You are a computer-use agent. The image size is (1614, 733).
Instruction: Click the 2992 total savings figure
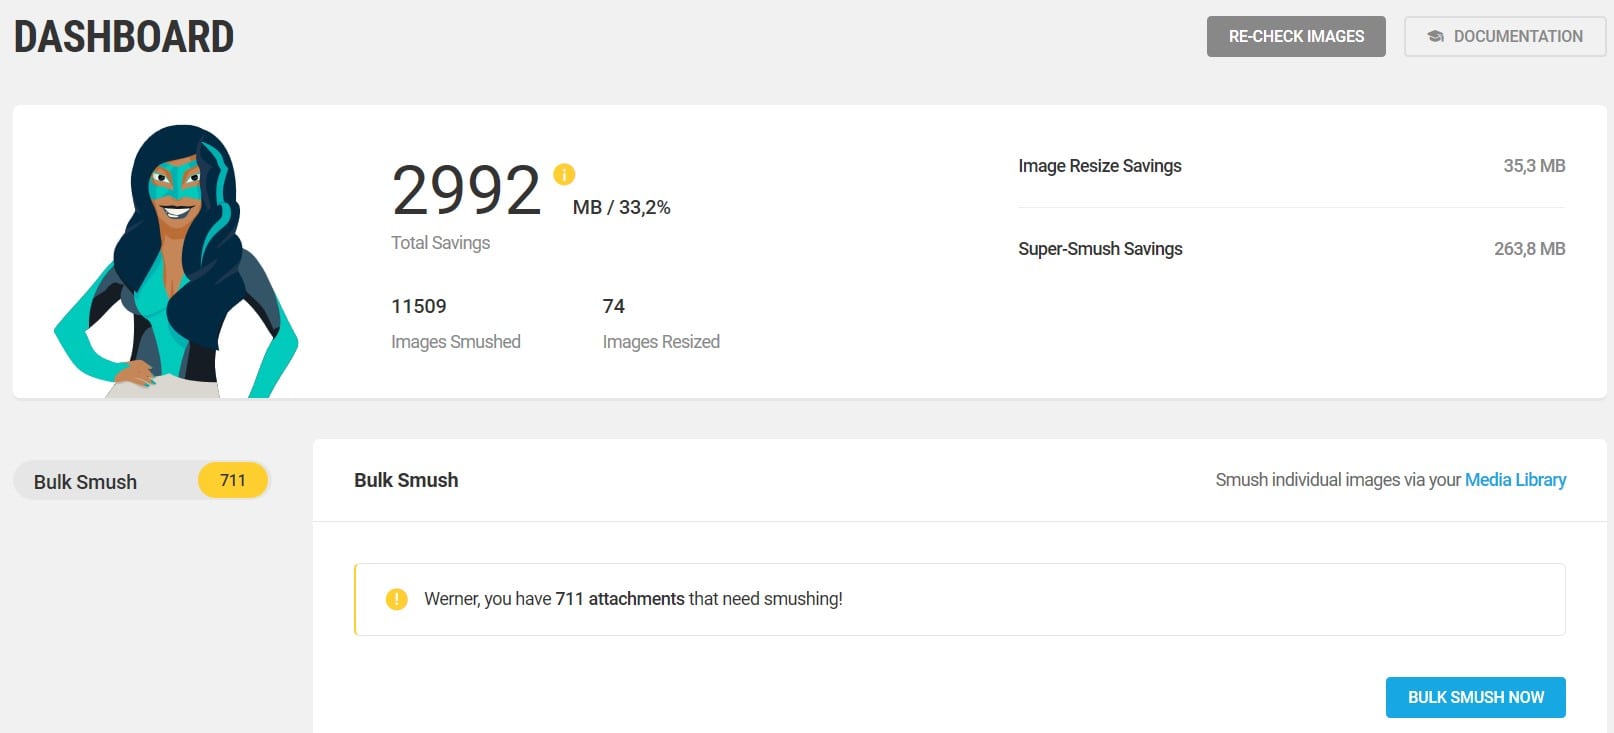[x=466, y=190]
